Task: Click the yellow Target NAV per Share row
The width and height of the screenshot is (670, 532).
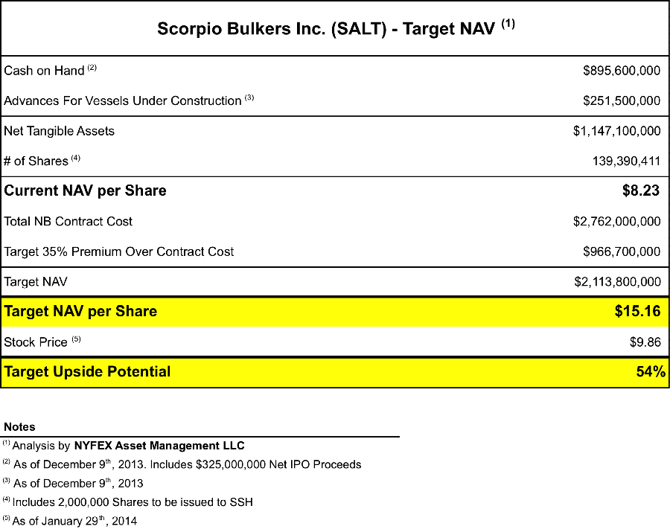Action: [335, 312]
